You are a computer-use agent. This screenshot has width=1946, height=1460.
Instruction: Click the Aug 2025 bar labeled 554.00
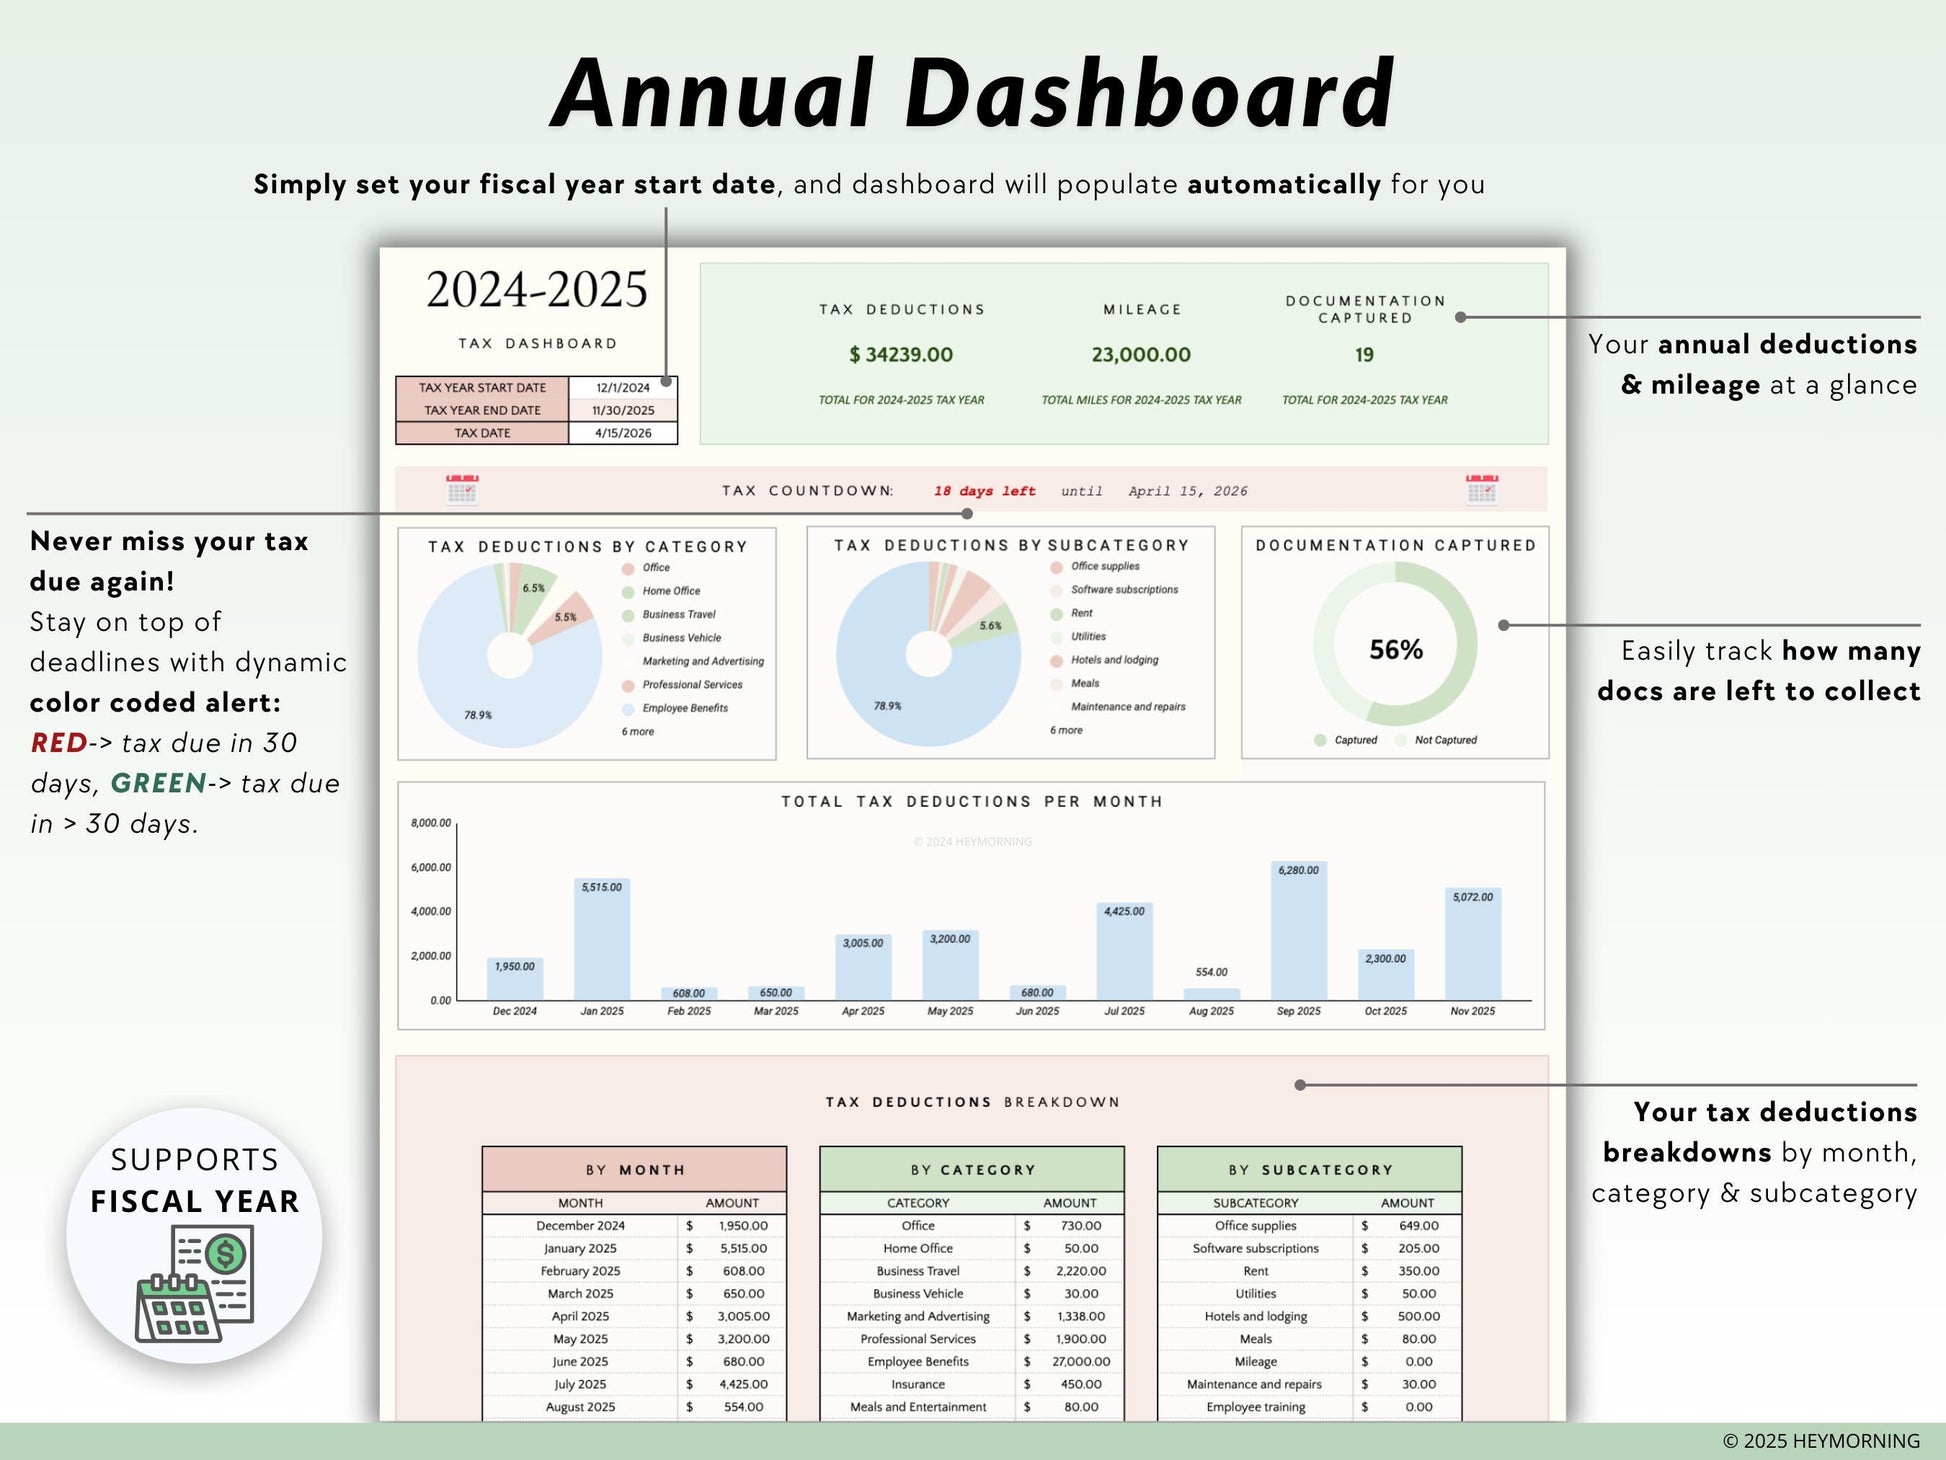click(x=1211, y=994)
